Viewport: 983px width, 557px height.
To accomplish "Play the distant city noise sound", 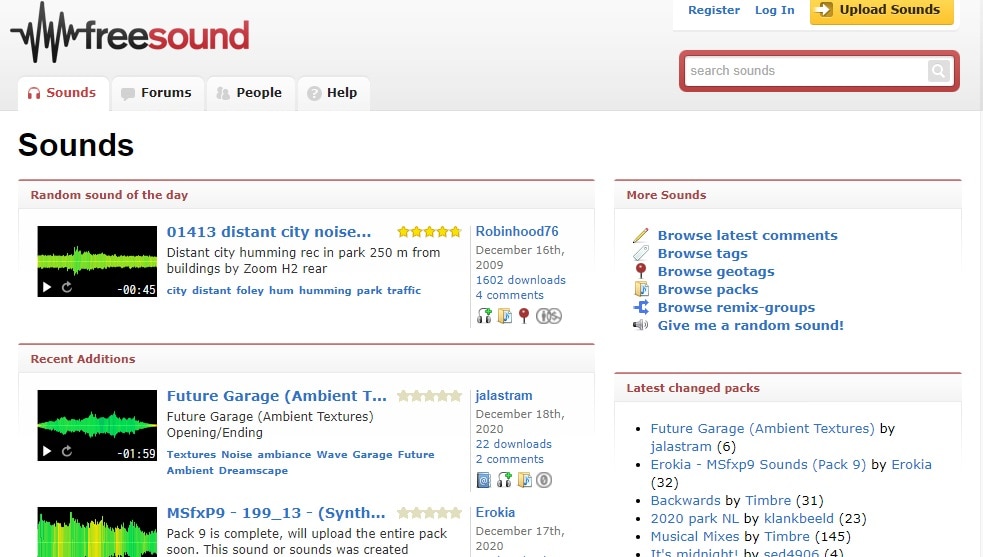I will 47,288.
